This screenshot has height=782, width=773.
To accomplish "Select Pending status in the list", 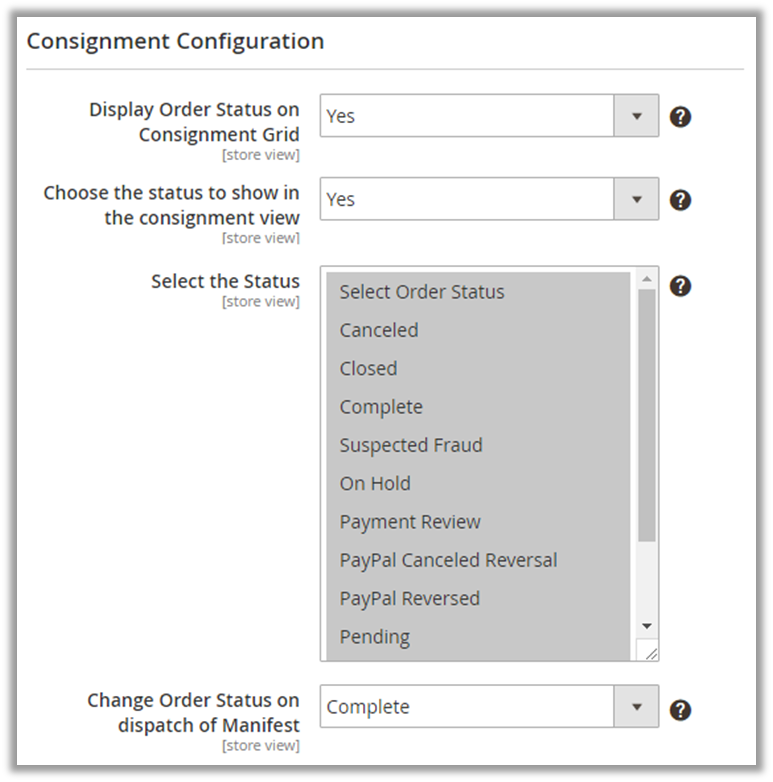I will pyautogui.click(x=375, y=637).
